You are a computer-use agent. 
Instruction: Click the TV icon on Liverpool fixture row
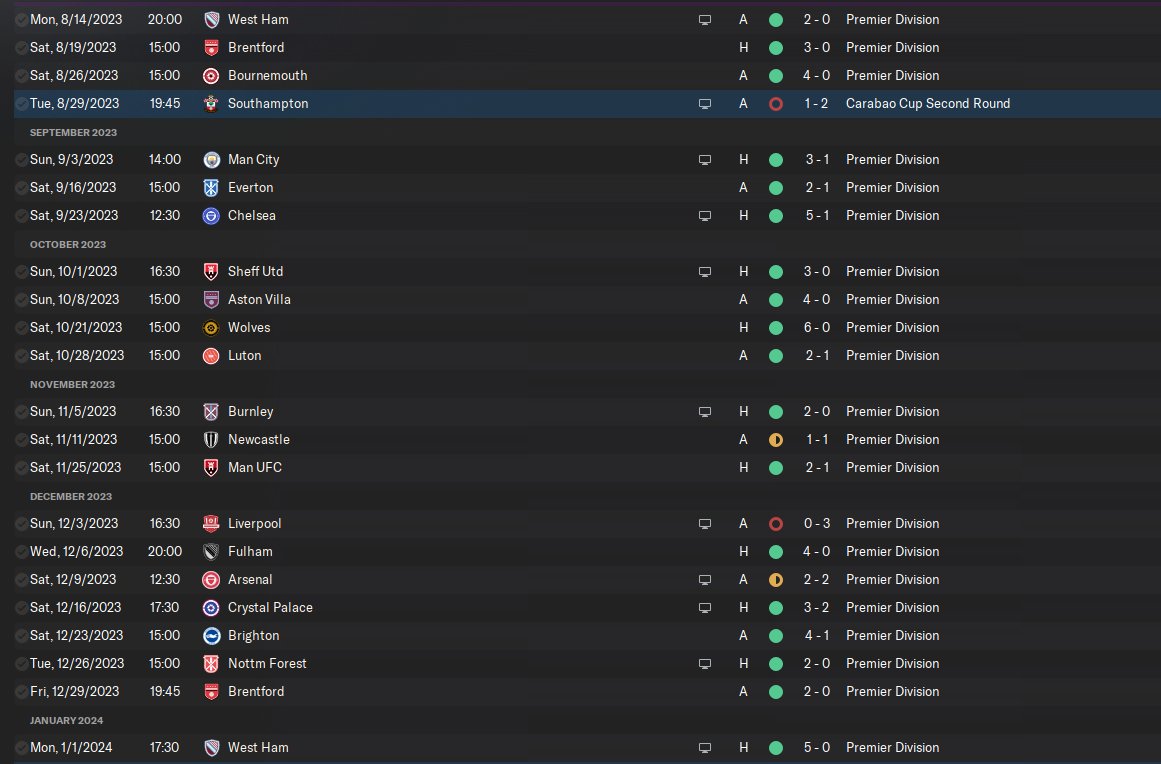pyautogui.click(x=705, y=523)
